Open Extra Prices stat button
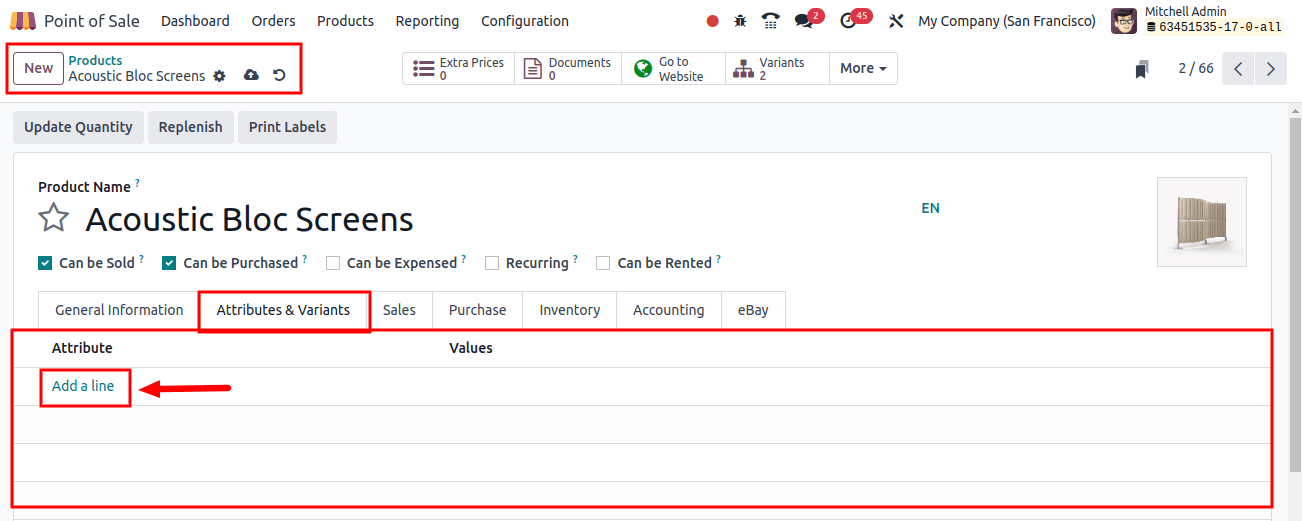1302x521 pixels. [459, 69]
